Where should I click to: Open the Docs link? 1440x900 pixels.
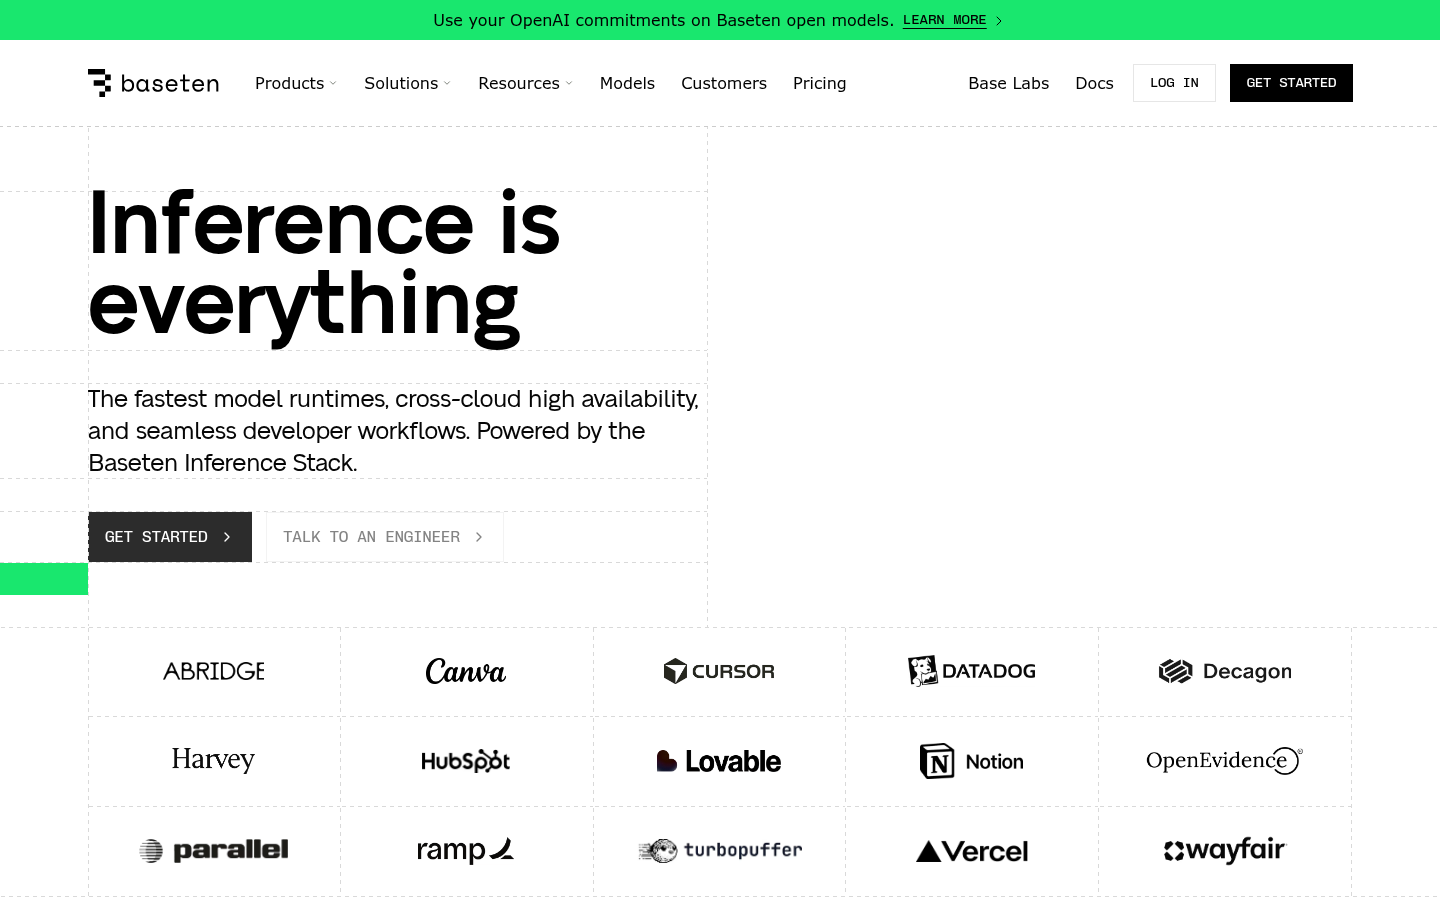tap(1094, 83)
